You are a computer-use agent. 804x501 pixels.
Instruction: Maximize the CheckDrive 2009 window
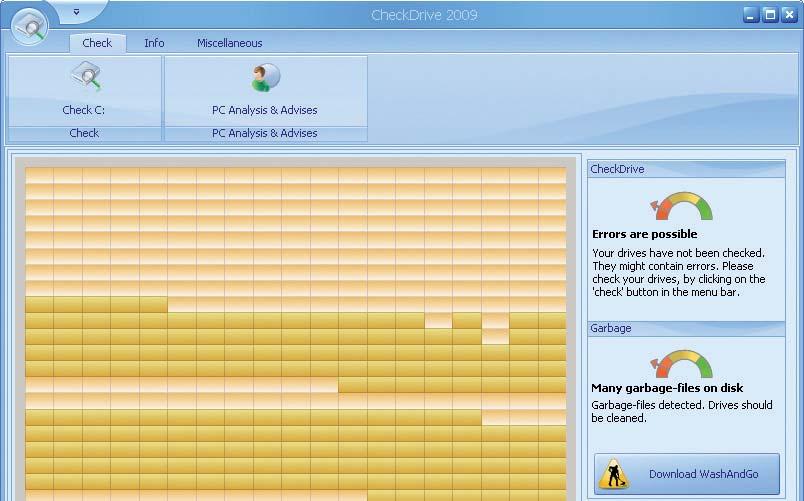coord(770,15)
